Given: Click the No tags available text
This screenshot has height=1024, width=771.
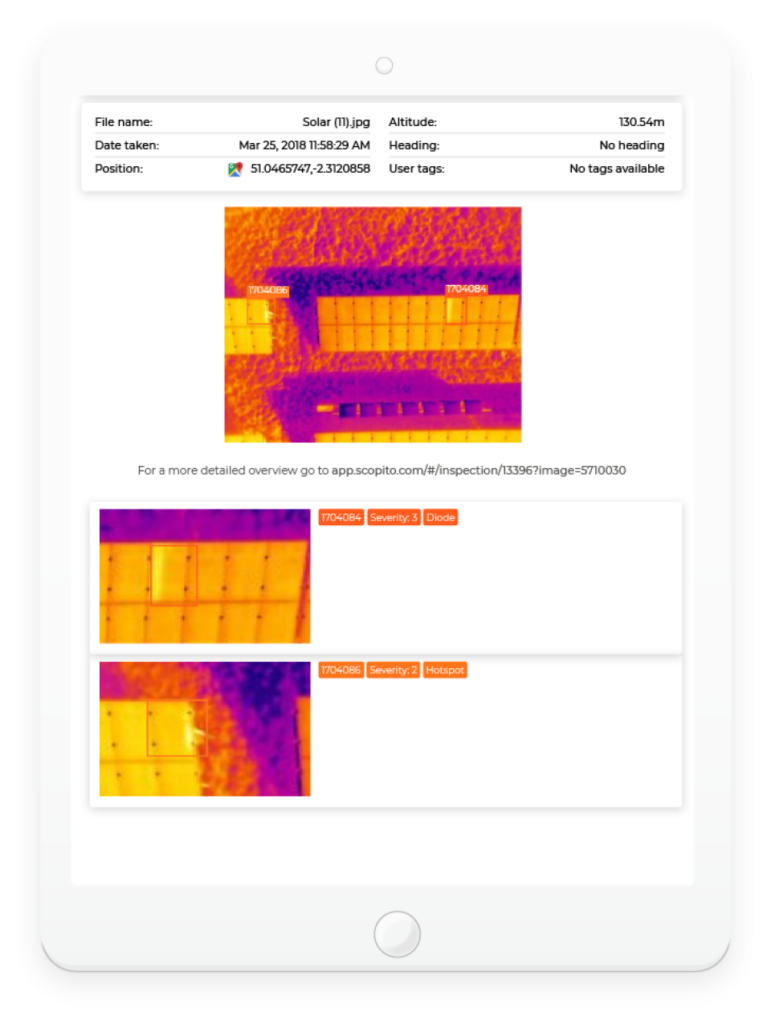Looking at the screenshot, I should point(617,168).
